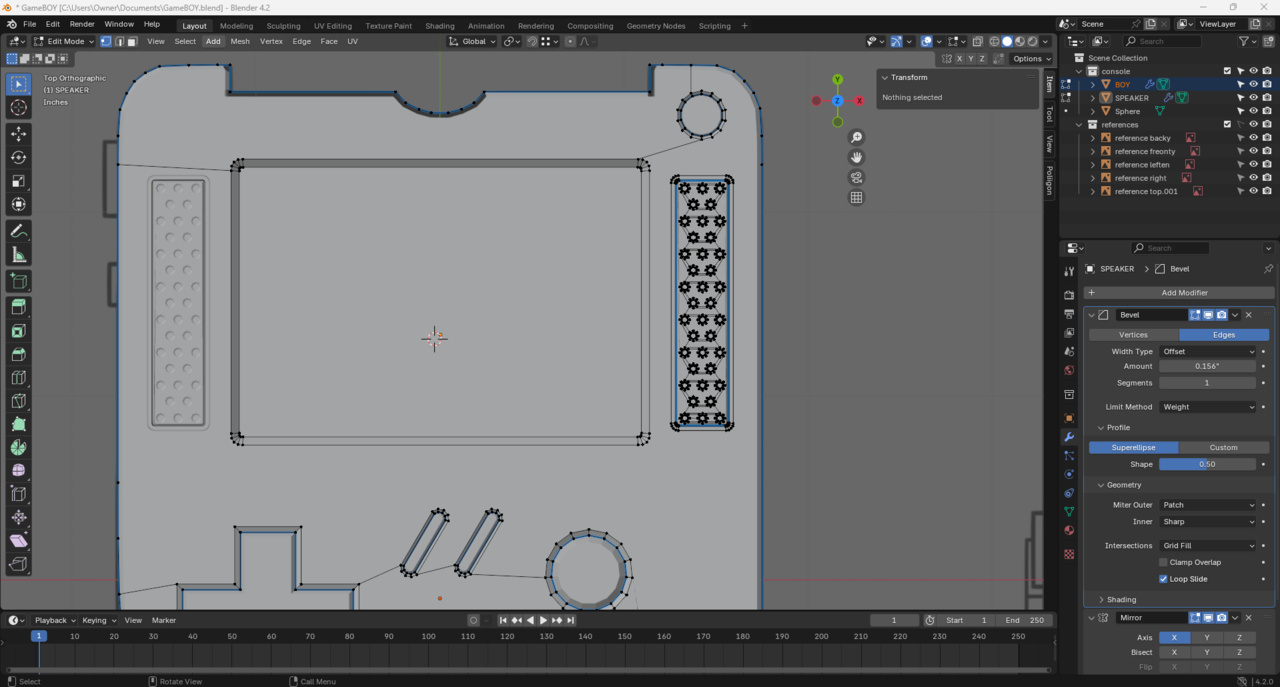Disable the Loop Slide checkbox

pos(1163,579)
